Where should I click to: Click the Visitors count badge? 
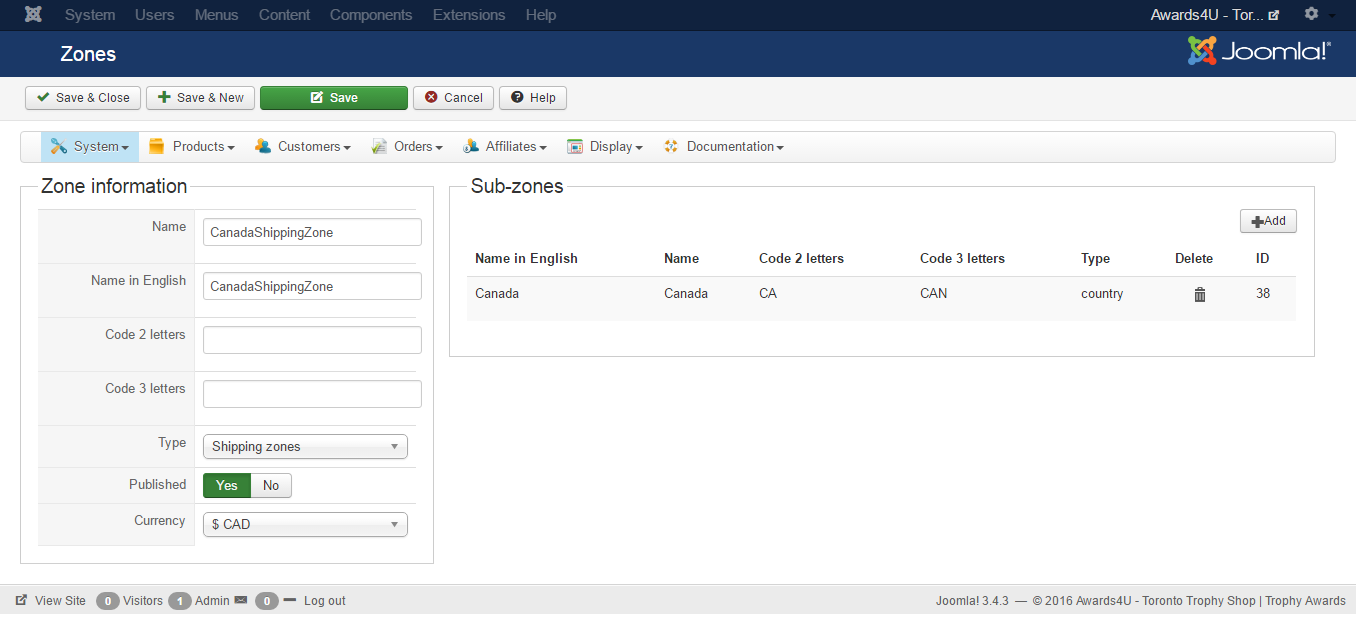(108, 601)
